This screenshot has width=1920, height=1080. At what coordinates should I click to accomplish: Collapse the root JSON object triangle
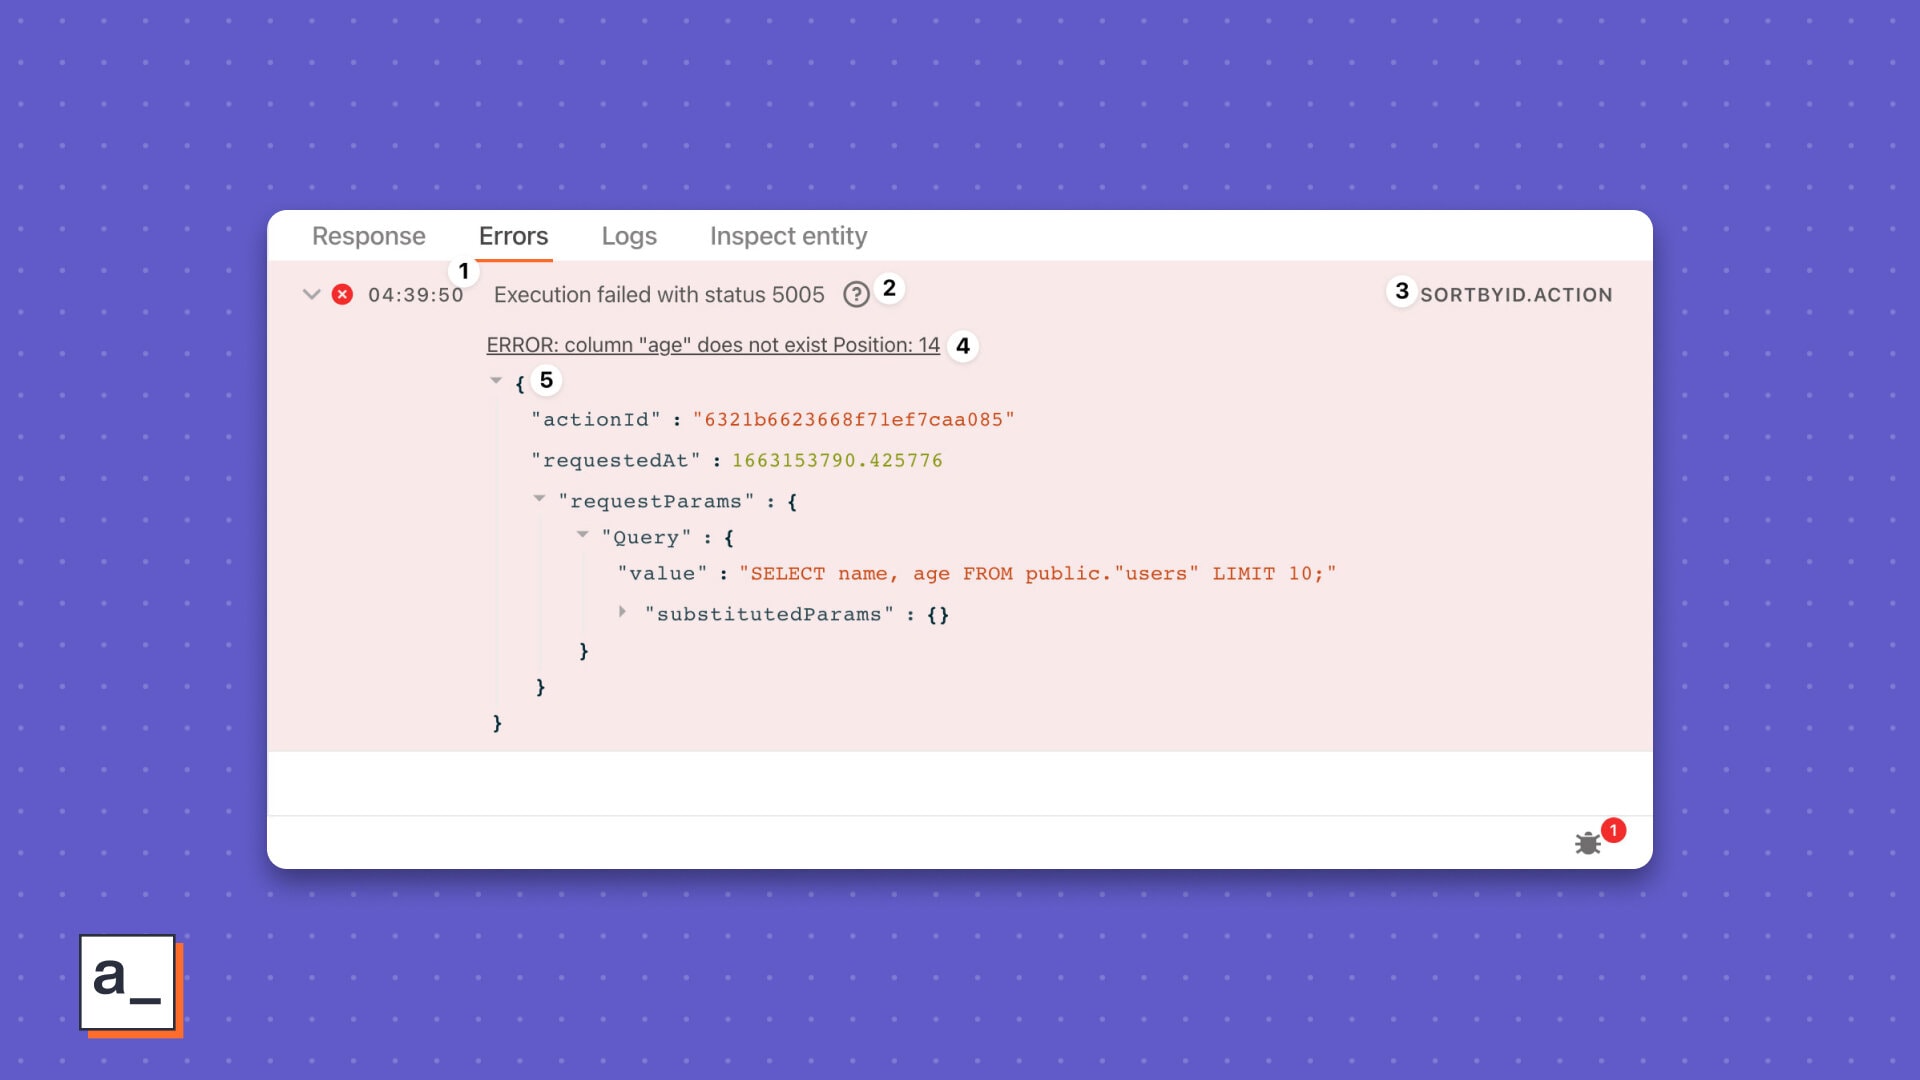pos(496,380)
